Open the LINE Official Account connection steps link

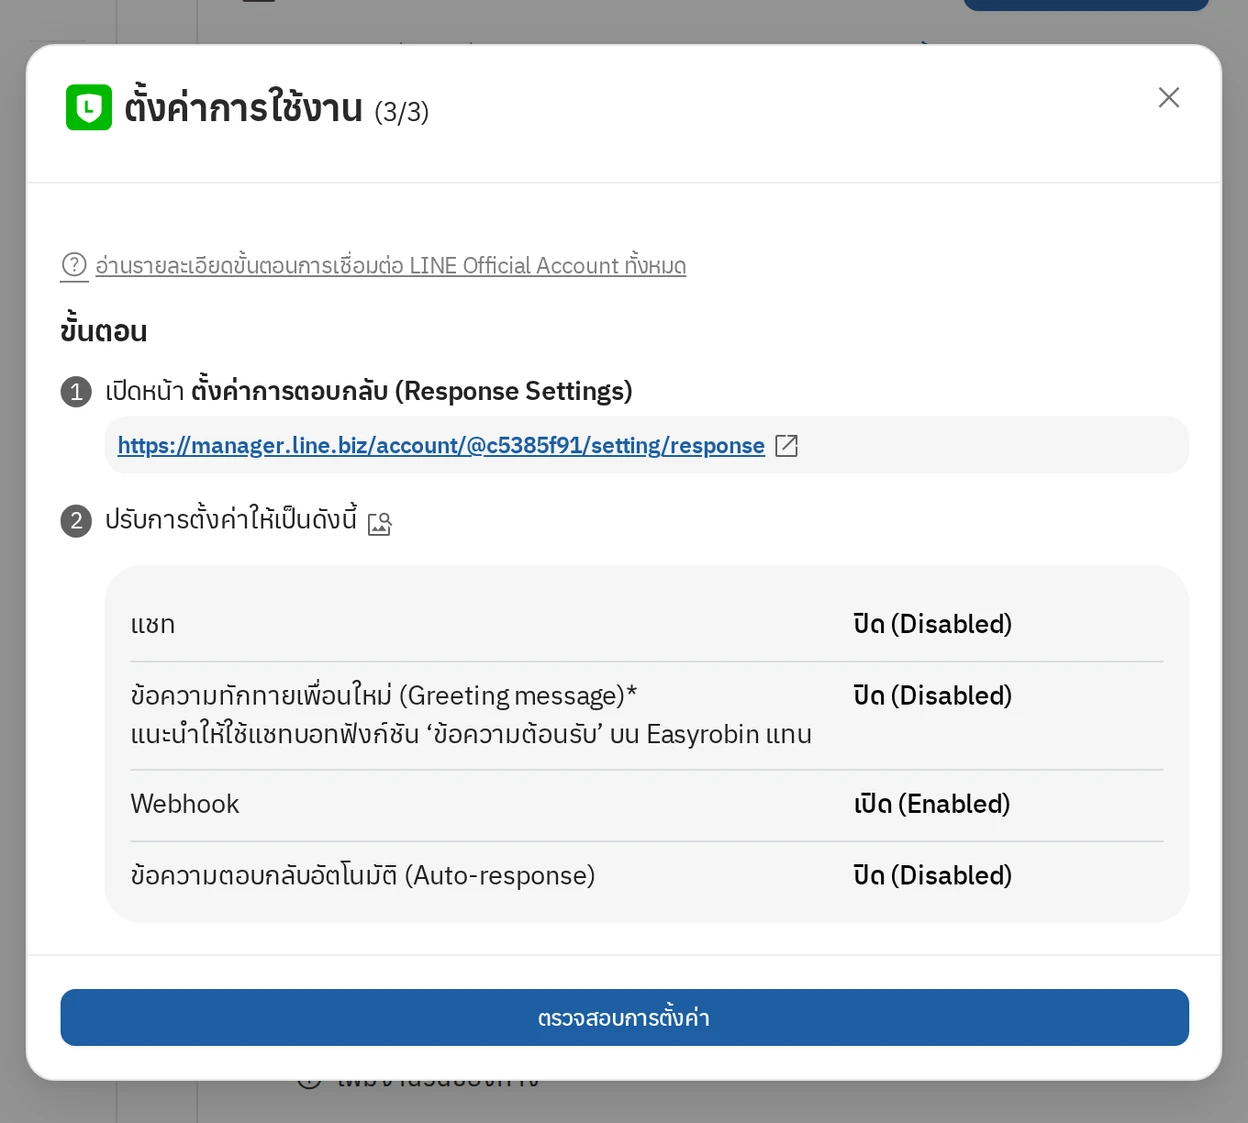(390, 265)
